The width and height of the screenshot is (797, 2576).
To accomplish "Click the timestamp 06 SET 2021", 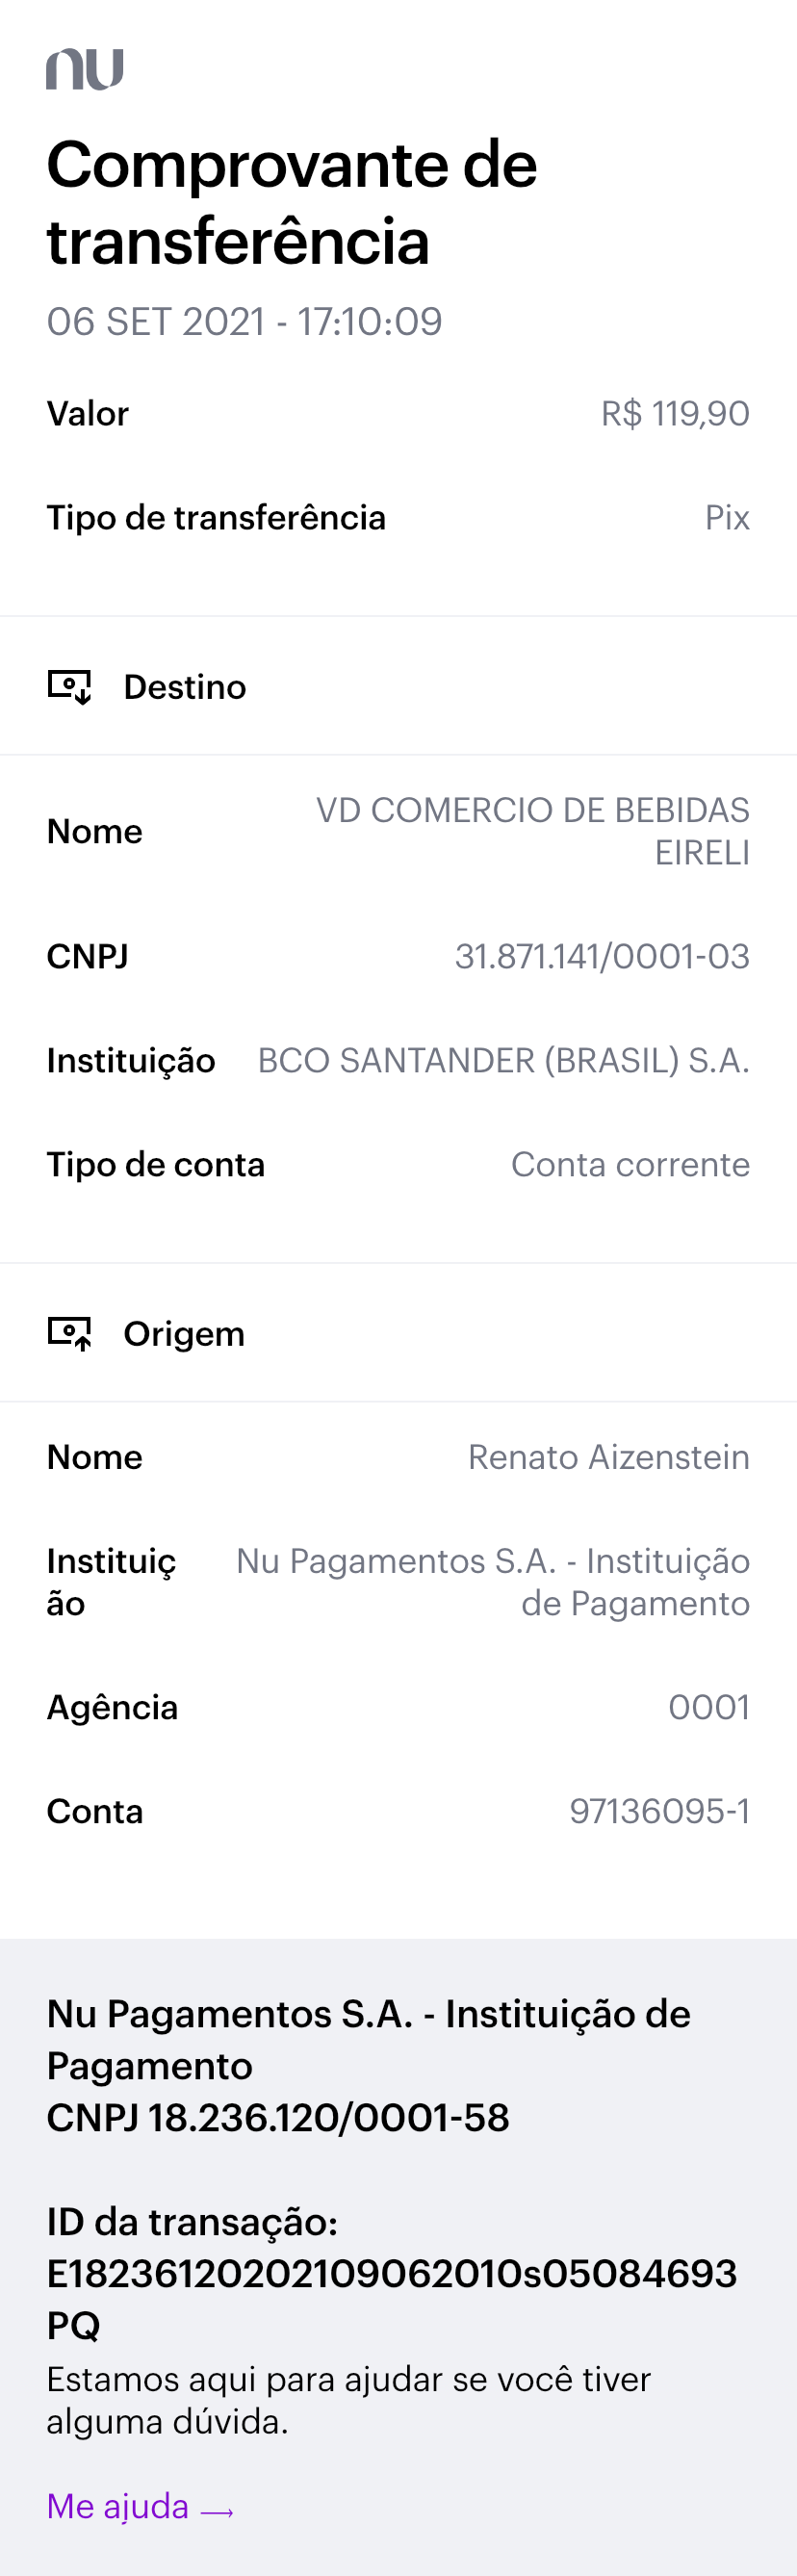I will [x=244, y=322].
